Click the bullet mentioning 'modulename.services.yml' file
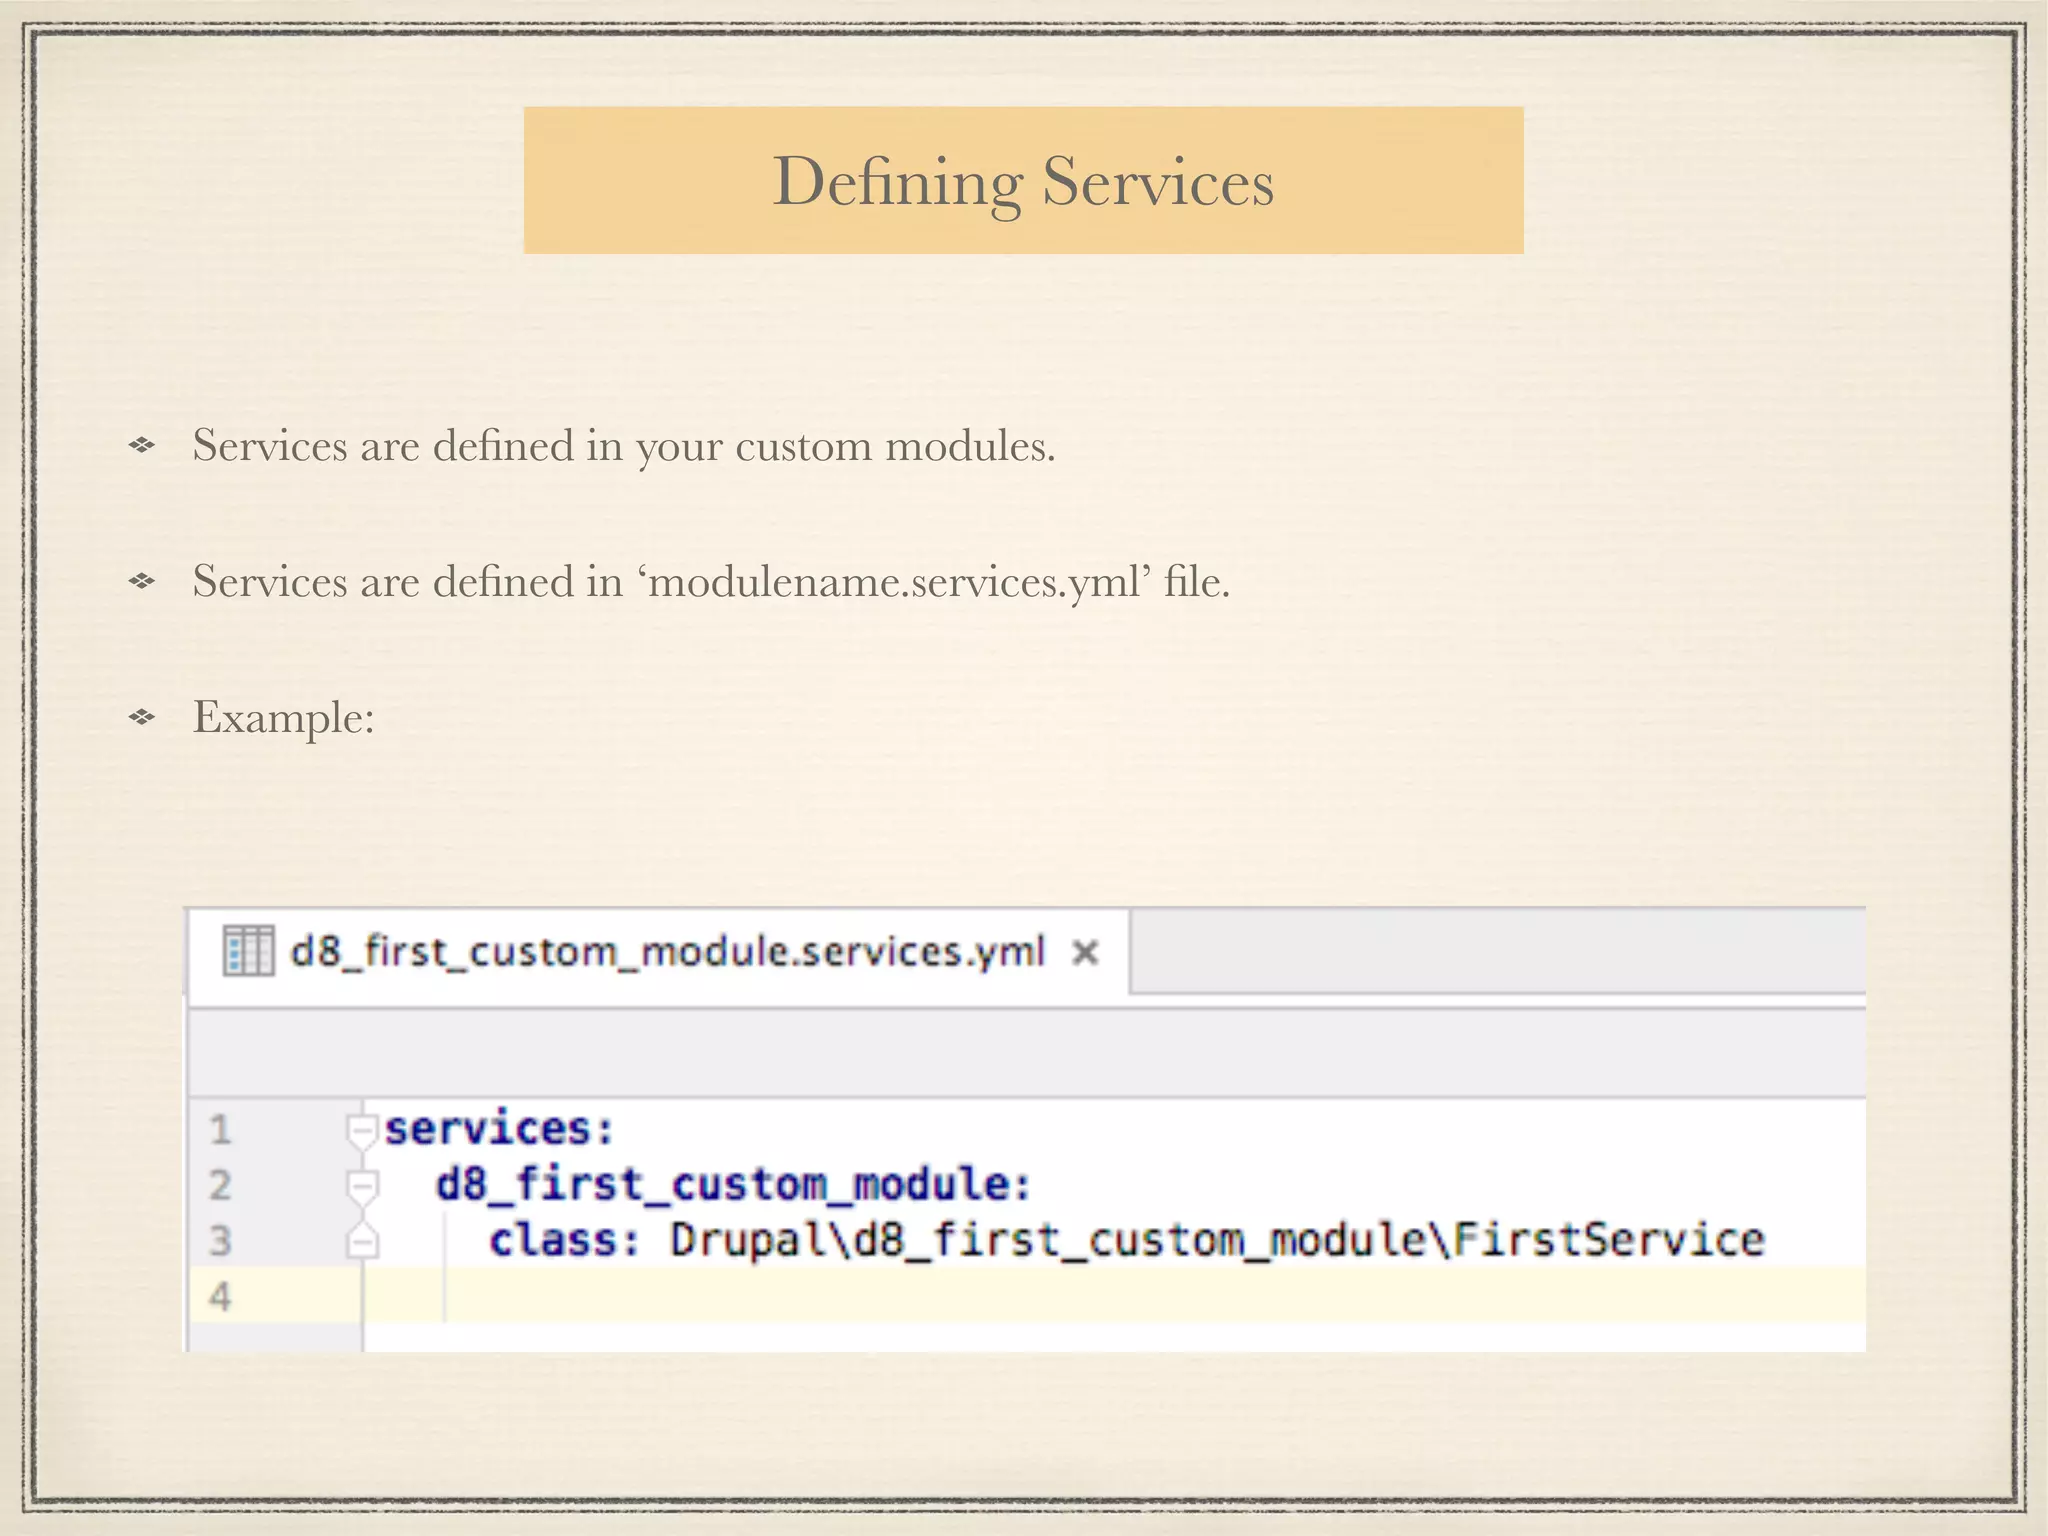 point(711,581)
